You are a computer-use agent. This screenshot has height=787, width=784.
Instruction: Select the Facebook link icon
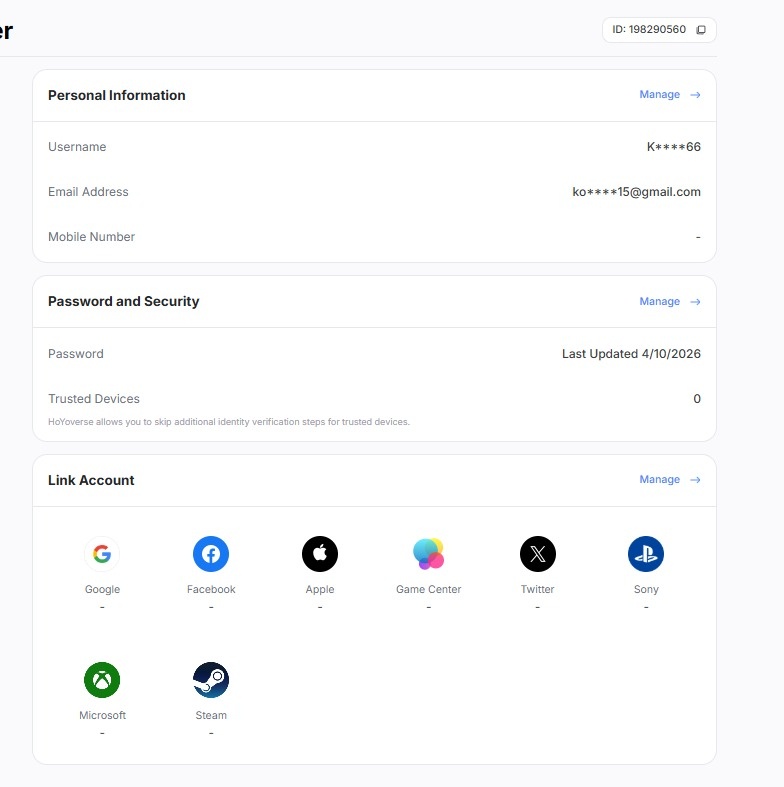click(211, 554)
